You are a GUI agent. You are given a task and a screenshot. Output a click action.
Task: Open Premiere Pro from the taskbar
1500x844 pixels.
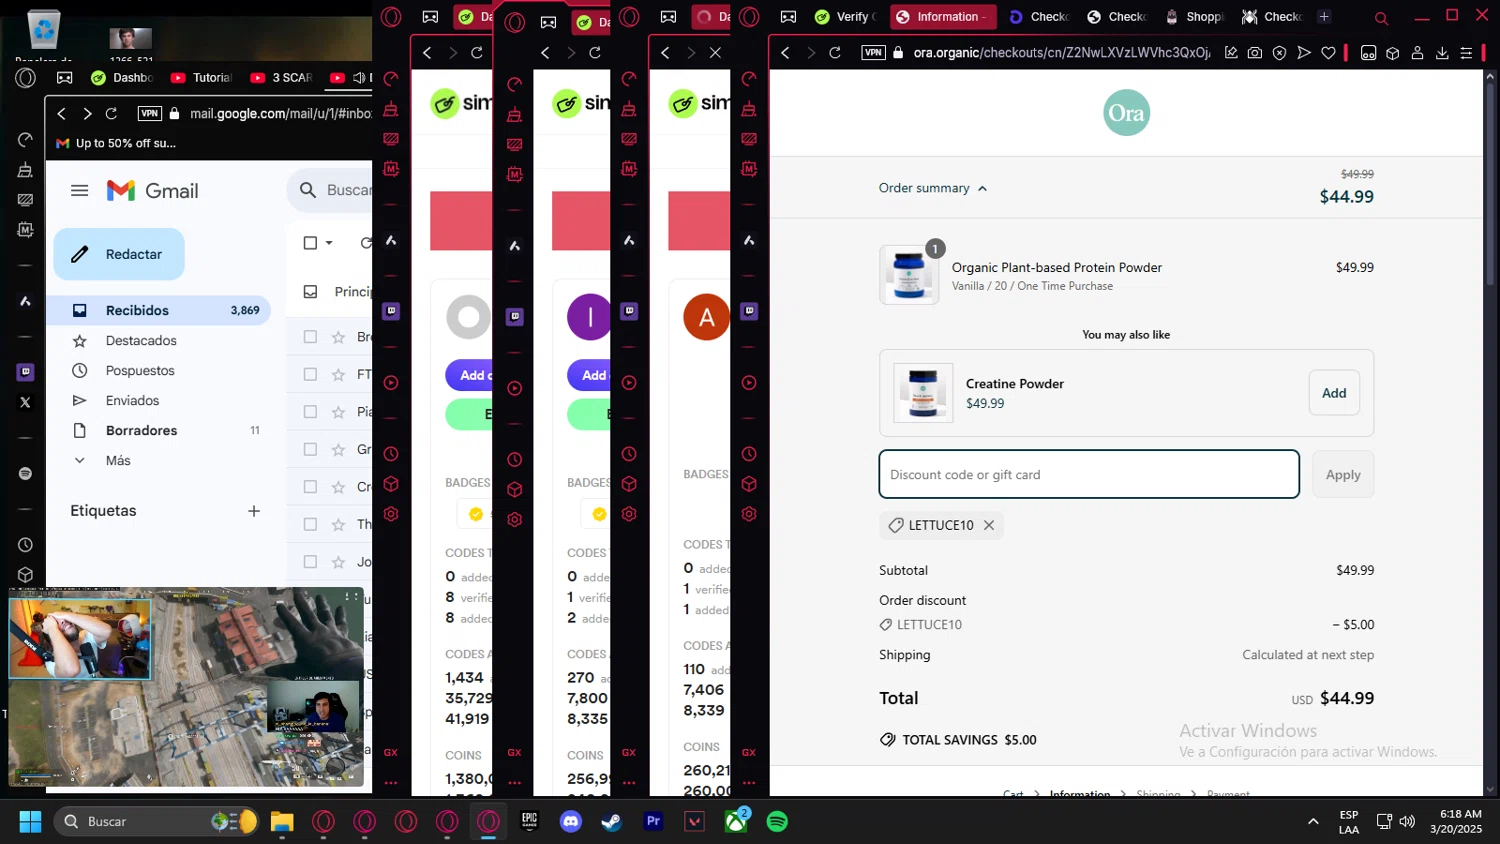point(653,821)
